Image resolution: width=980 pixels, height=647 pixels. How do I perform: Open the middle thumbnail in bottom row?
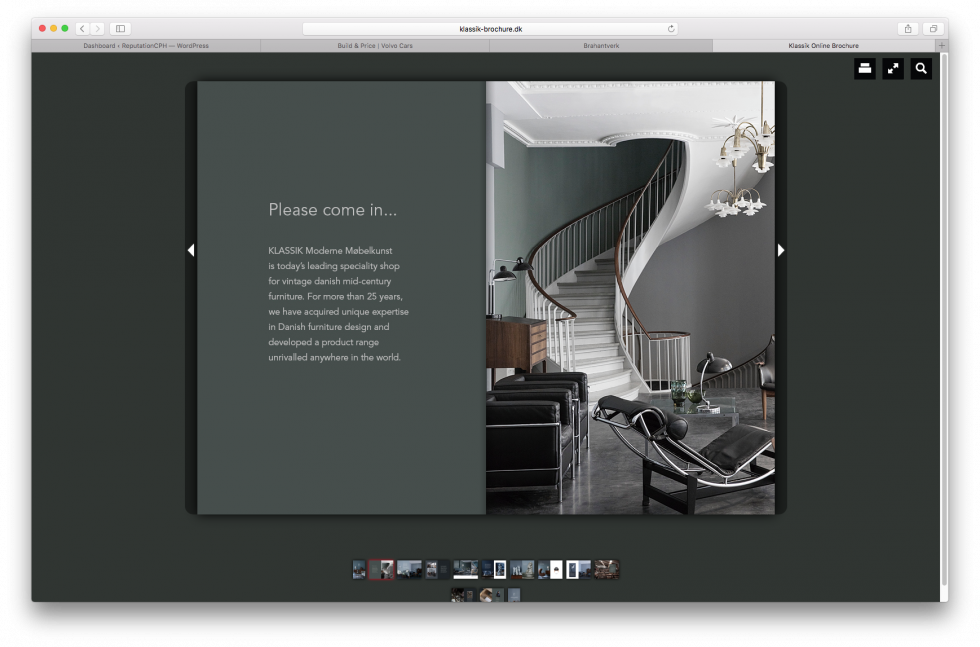tap(491, 594)
